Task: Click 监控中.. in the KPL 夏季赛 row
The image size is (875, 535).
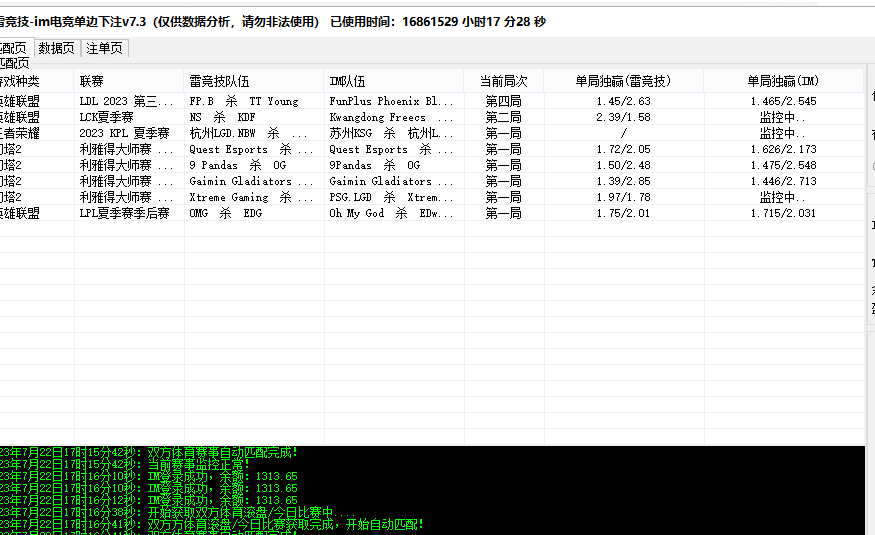Action: click(782, 133)
